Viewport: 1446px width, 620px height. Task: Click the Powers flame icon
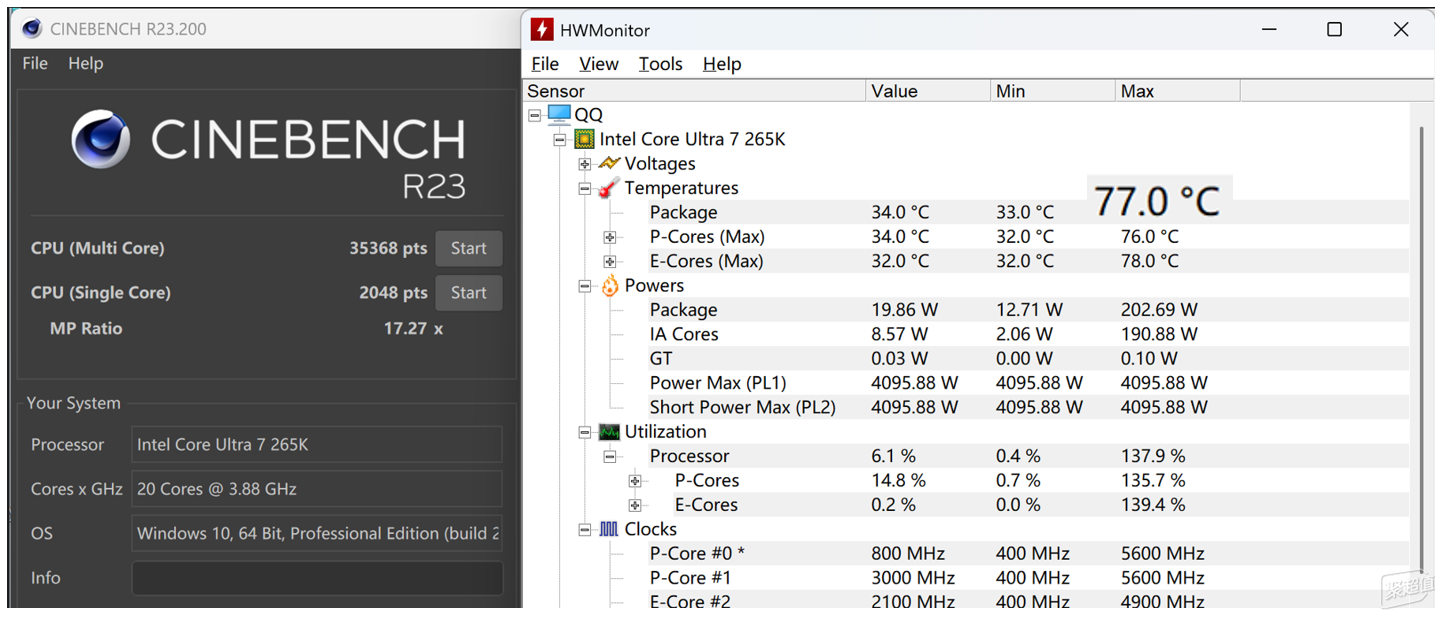(x=609, y=286)
